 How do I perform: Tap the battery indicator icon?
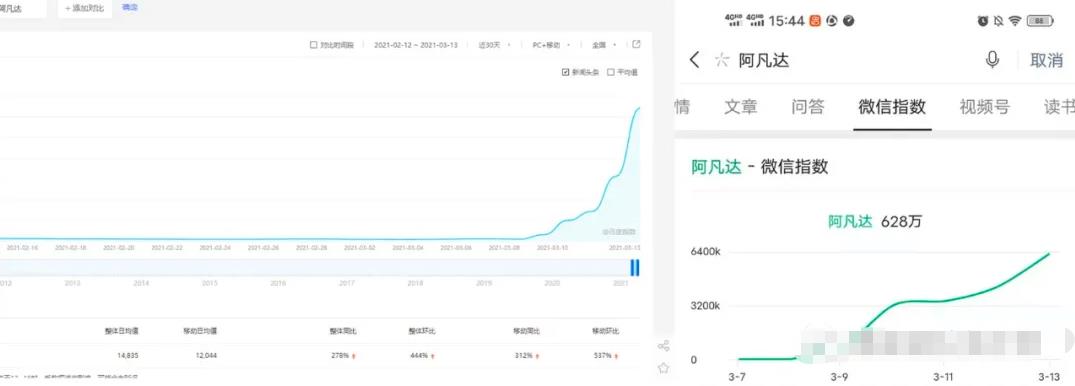[x=1040, y=21]
